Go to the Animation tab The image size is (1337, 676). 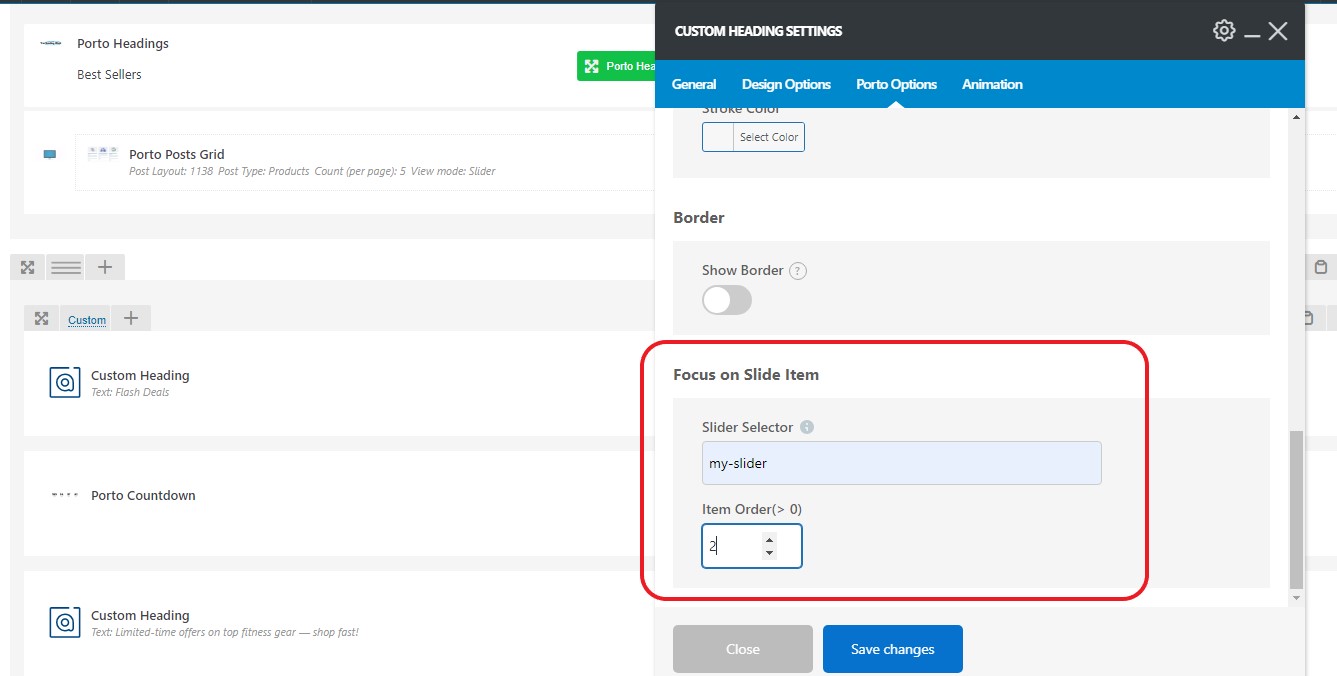coord(992,85)
